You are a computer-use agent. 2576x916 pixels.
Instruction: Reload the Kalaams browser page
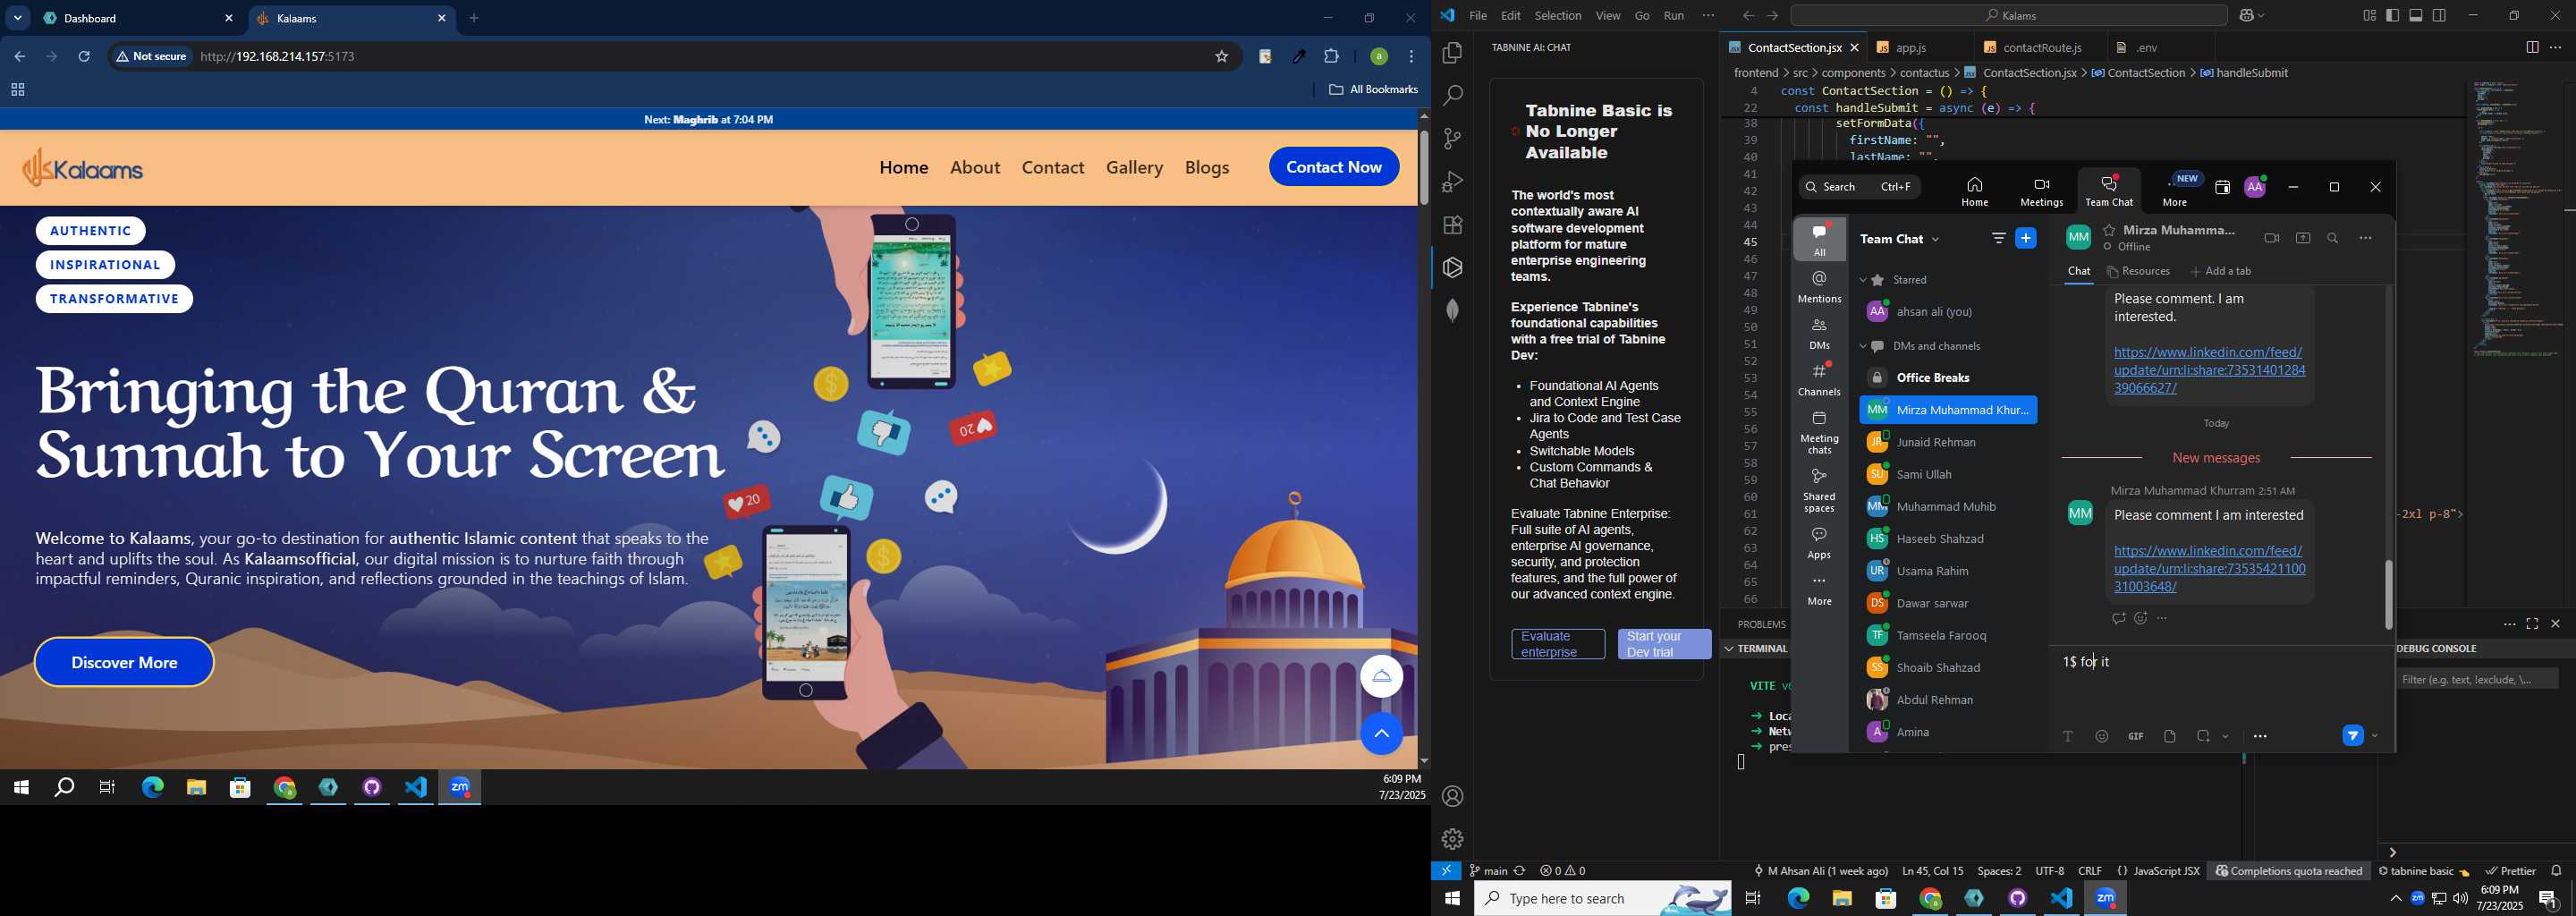click(85, 57)
